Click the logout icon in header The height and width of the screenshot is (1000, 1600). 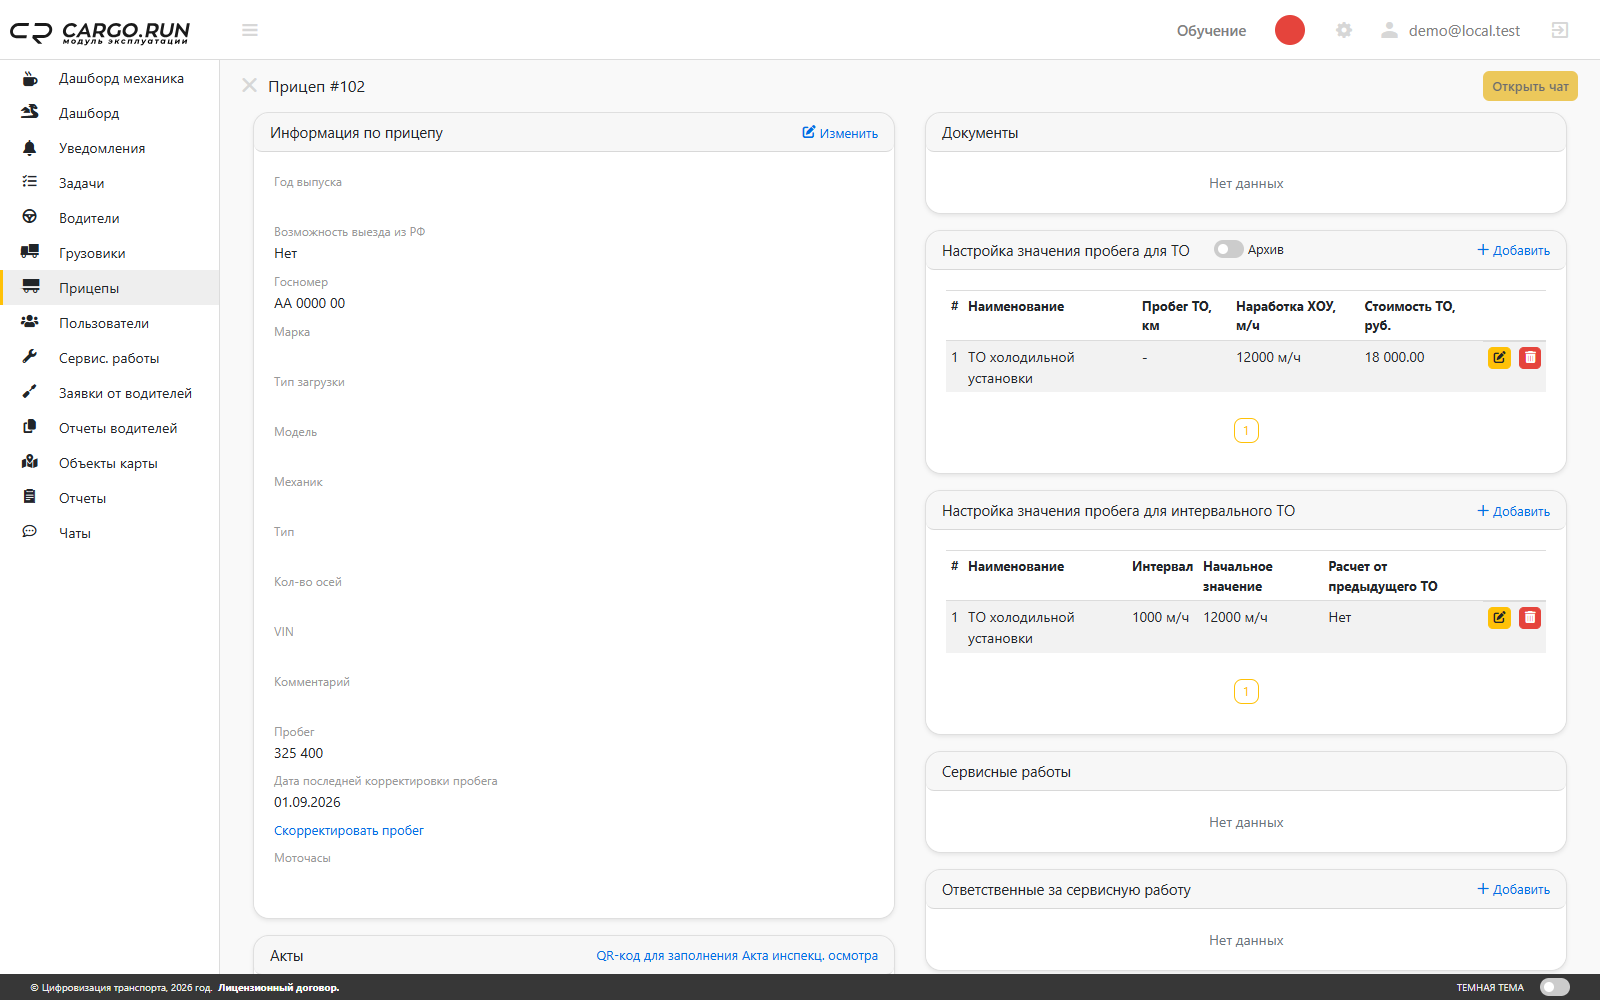coord(1560,30)
